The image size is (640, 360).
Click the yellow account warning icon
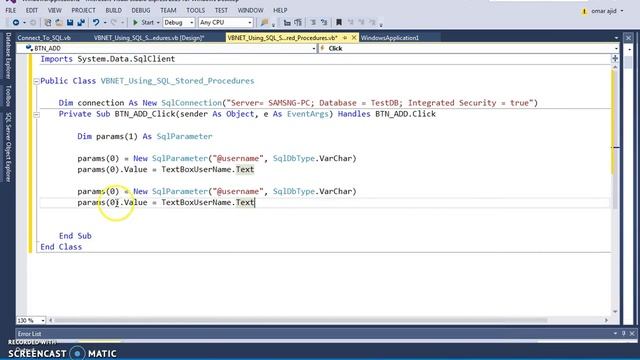tap(584, 11)
